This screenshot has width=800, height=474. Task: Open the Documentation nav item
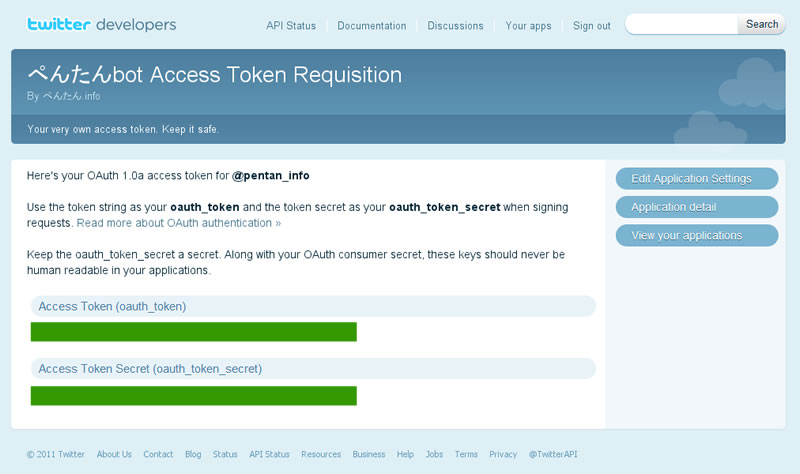(371, 26)
